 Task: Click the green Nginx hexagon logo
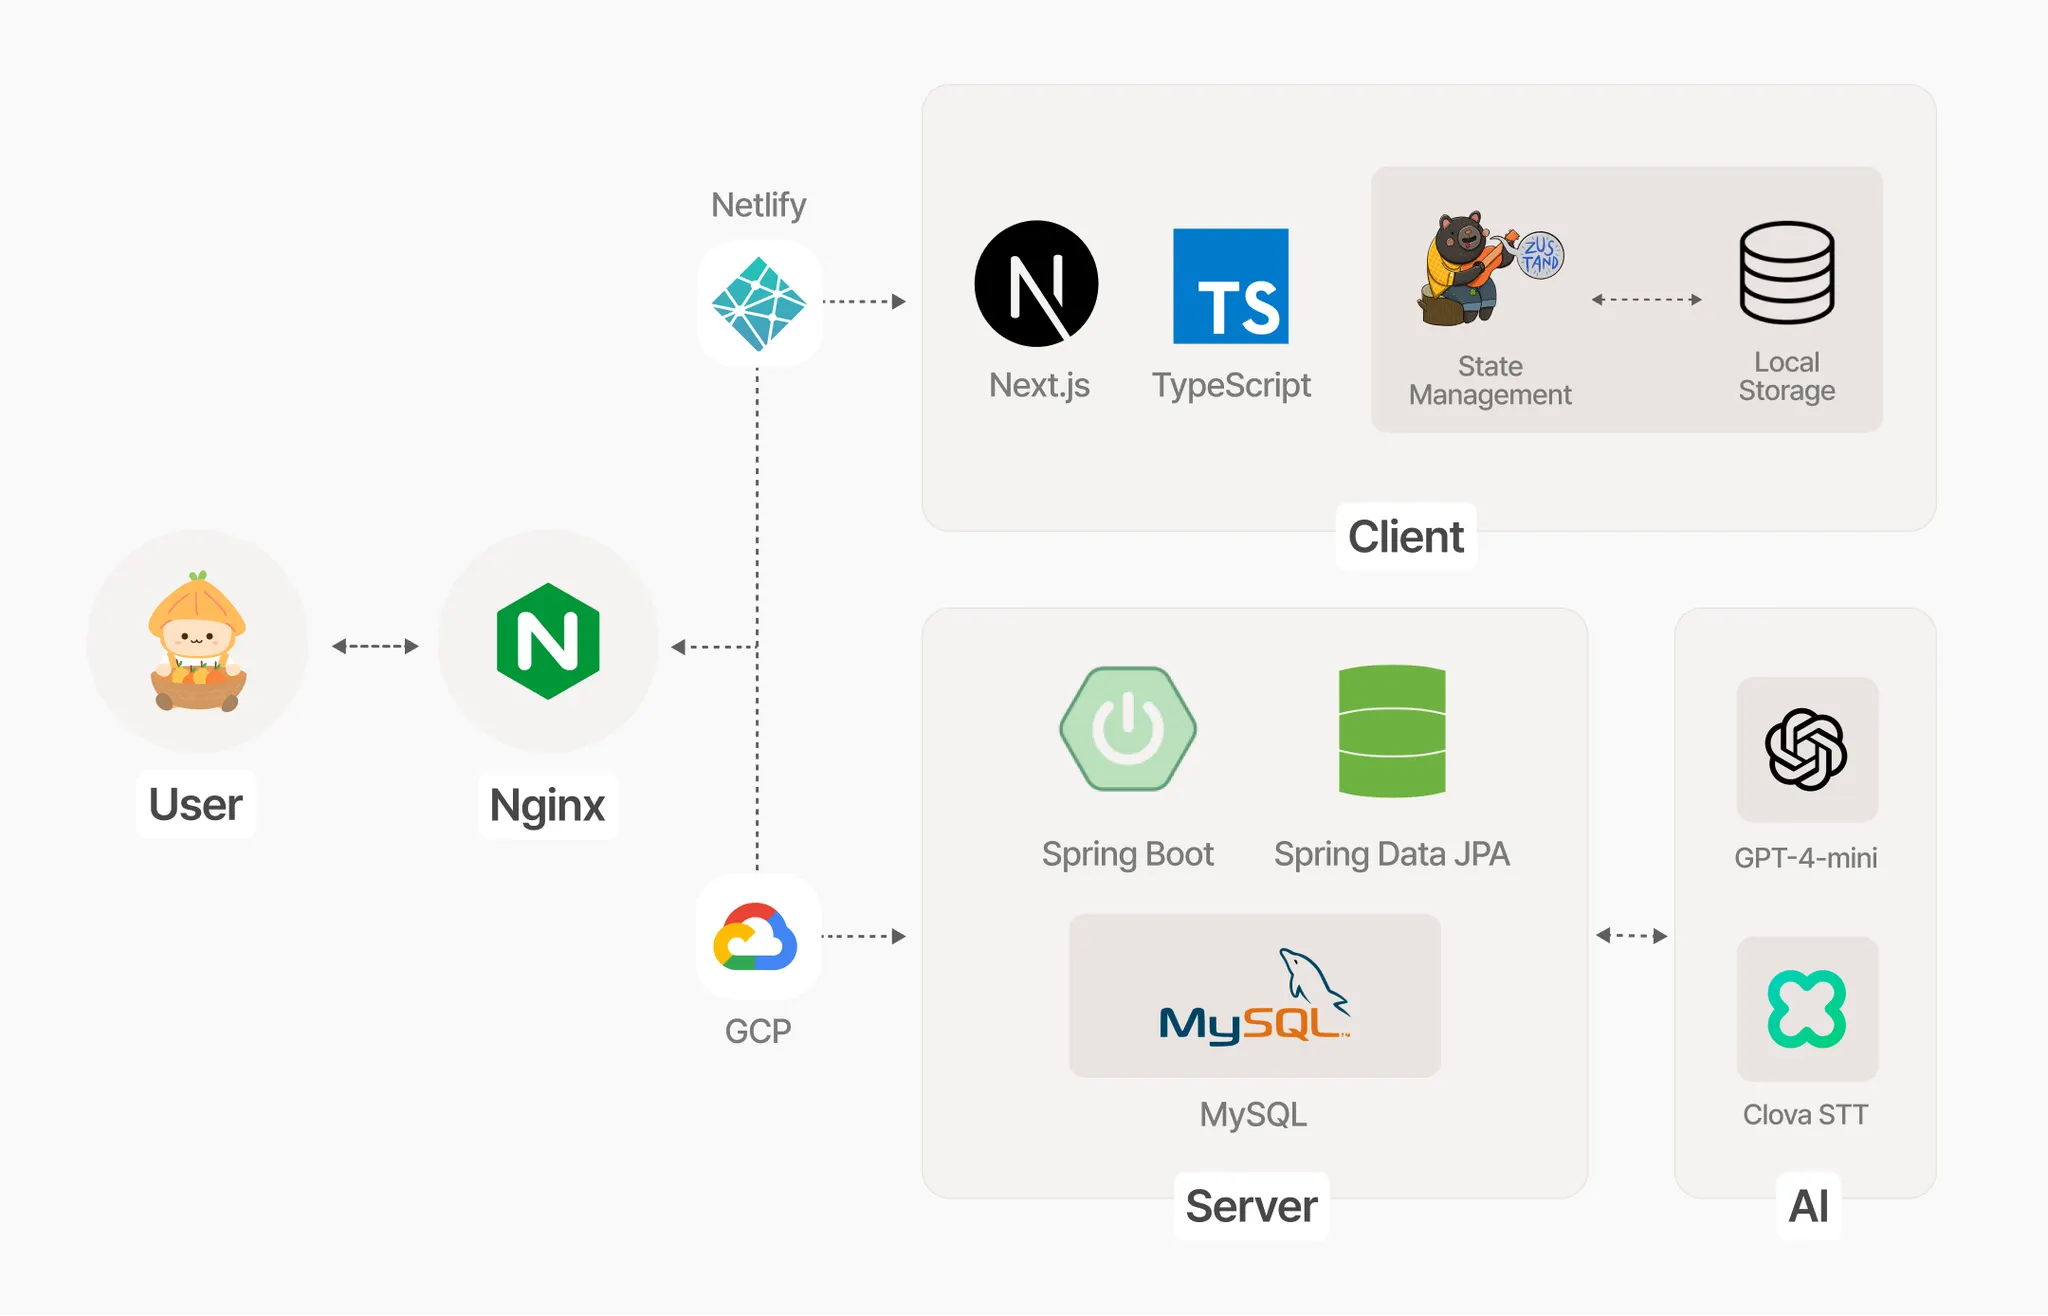(x=548, y=641)
